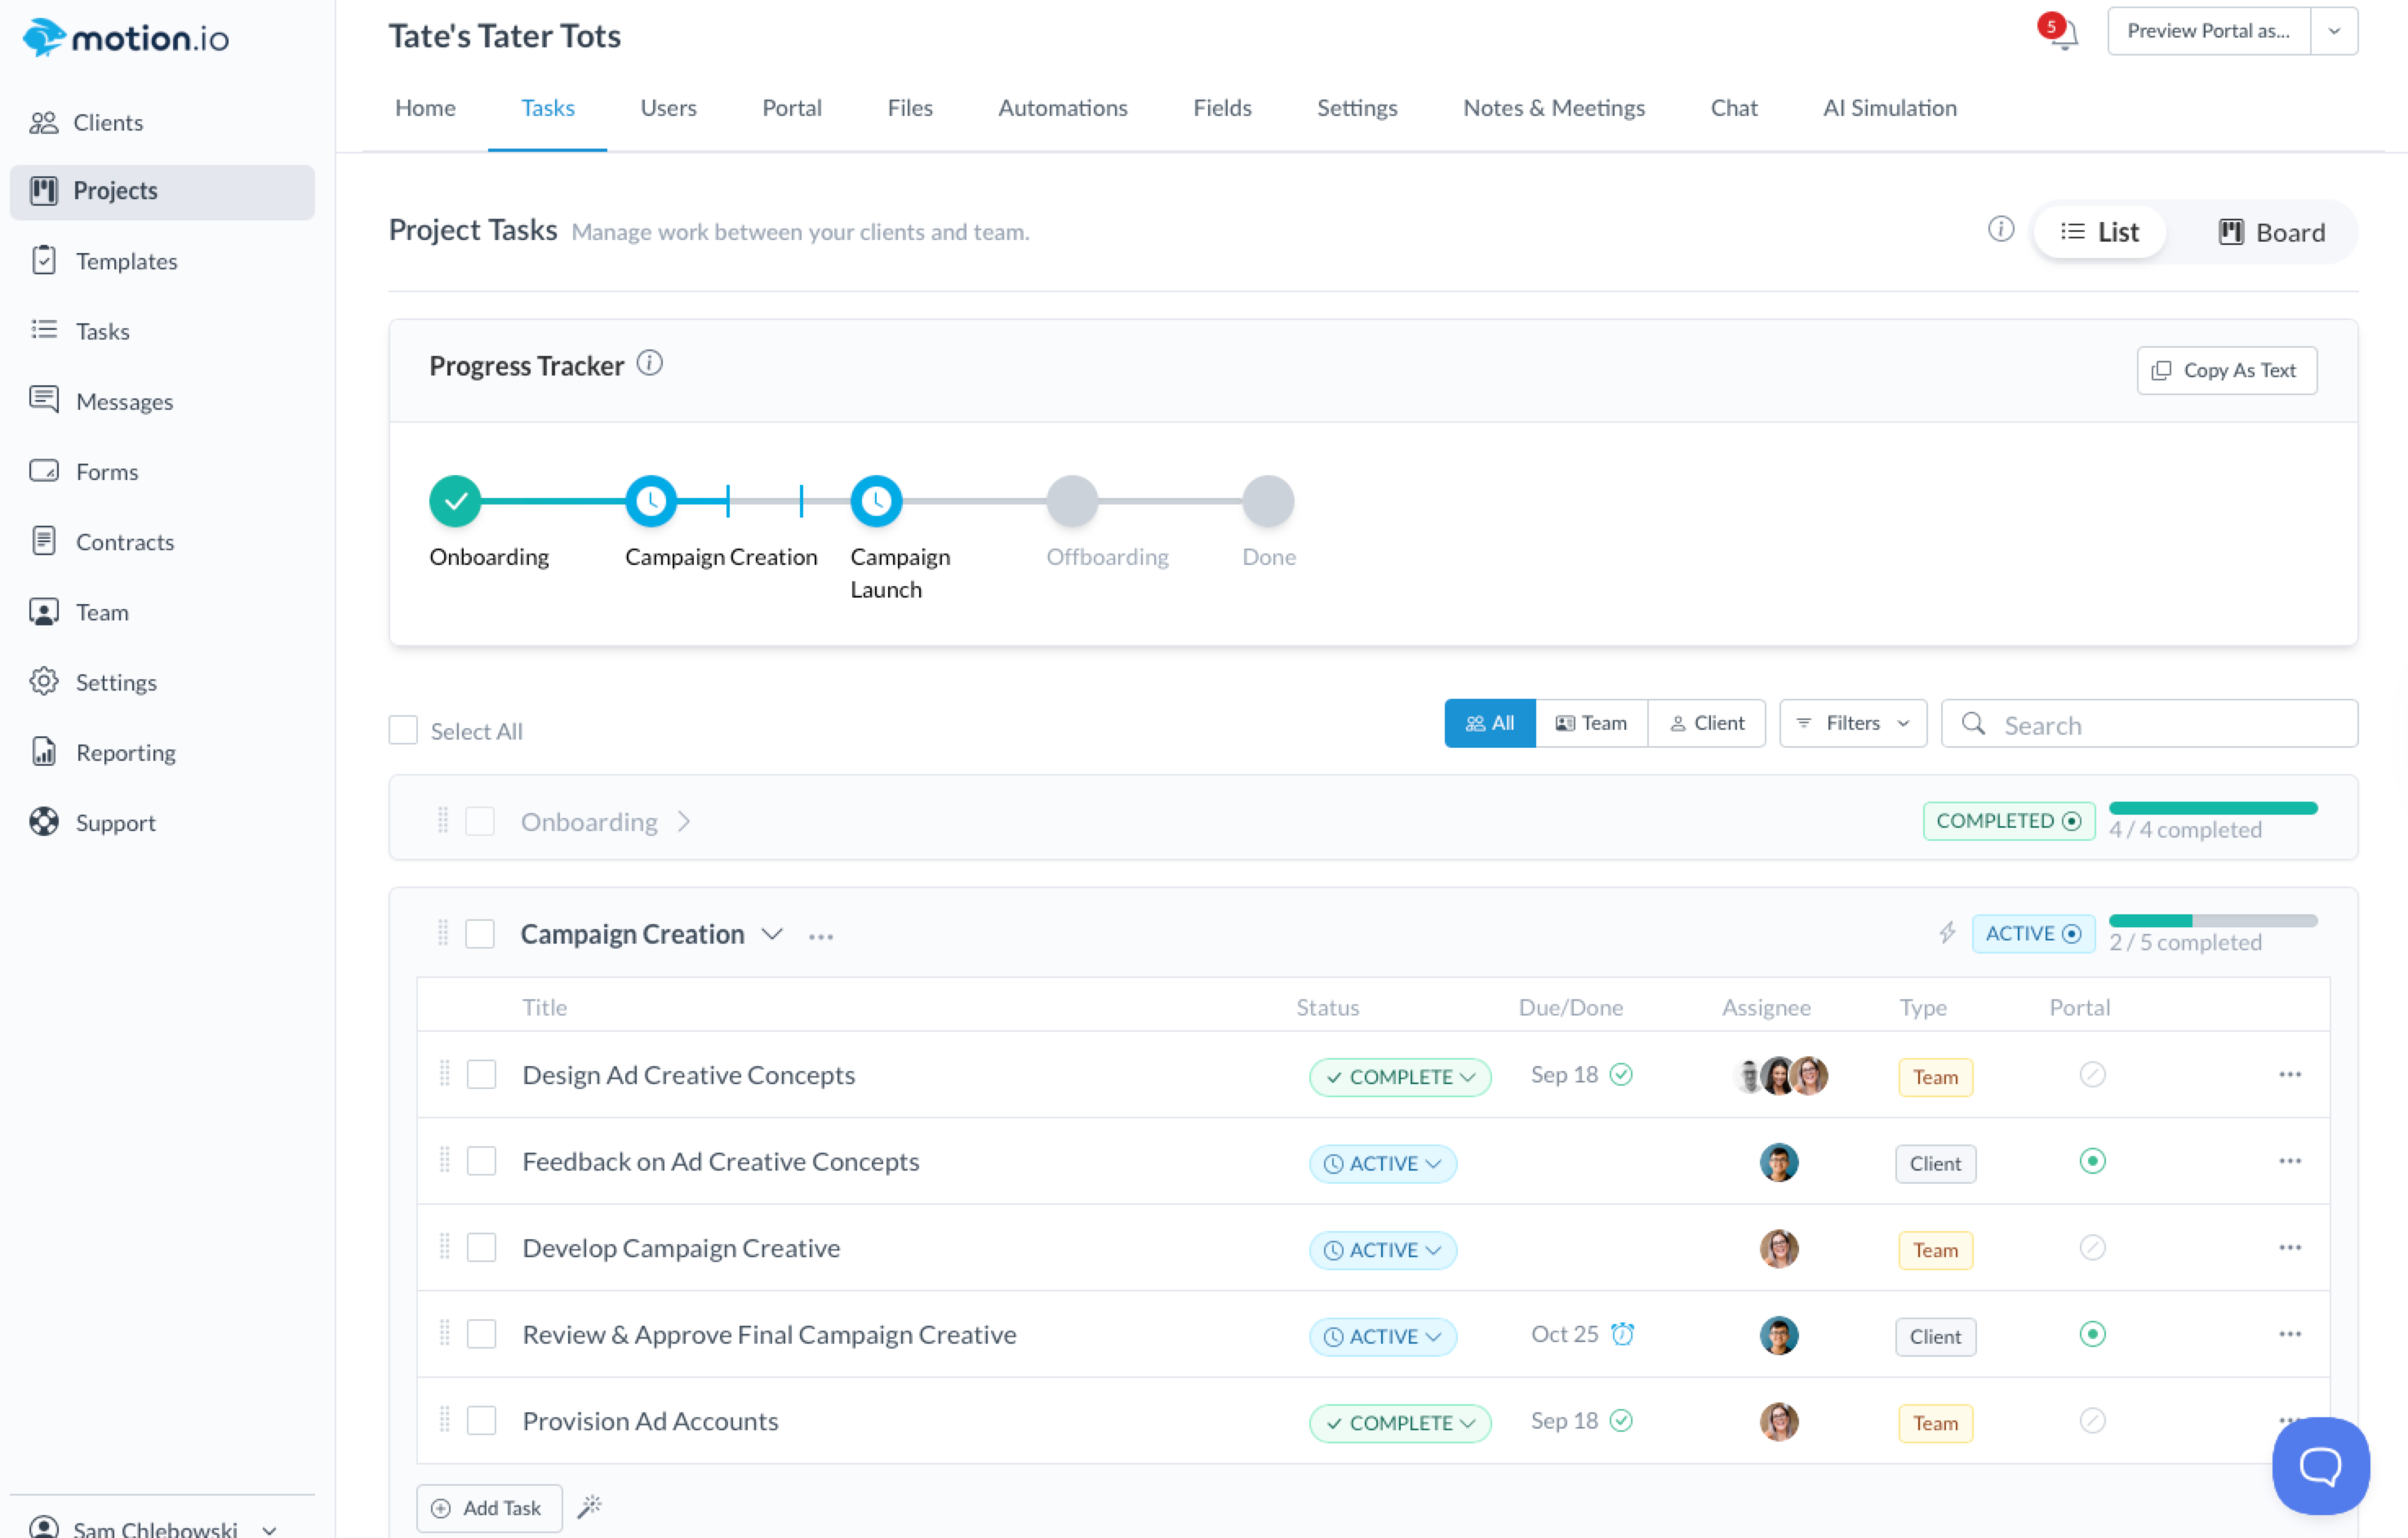The image size is (2408, 1538).
Task: Click the AI magic wand icon next to Add Task
Action: click(x=590, y=1506)
